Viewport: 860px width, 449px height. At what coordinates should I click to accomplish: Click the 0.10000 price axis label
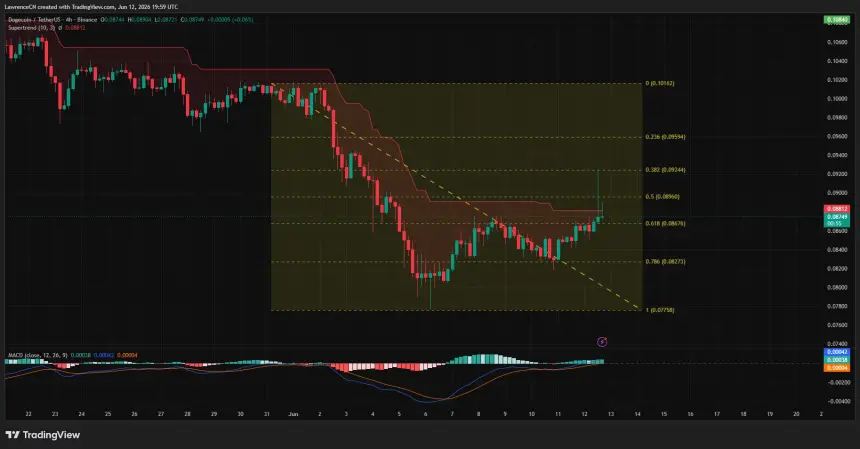point(837,99)
